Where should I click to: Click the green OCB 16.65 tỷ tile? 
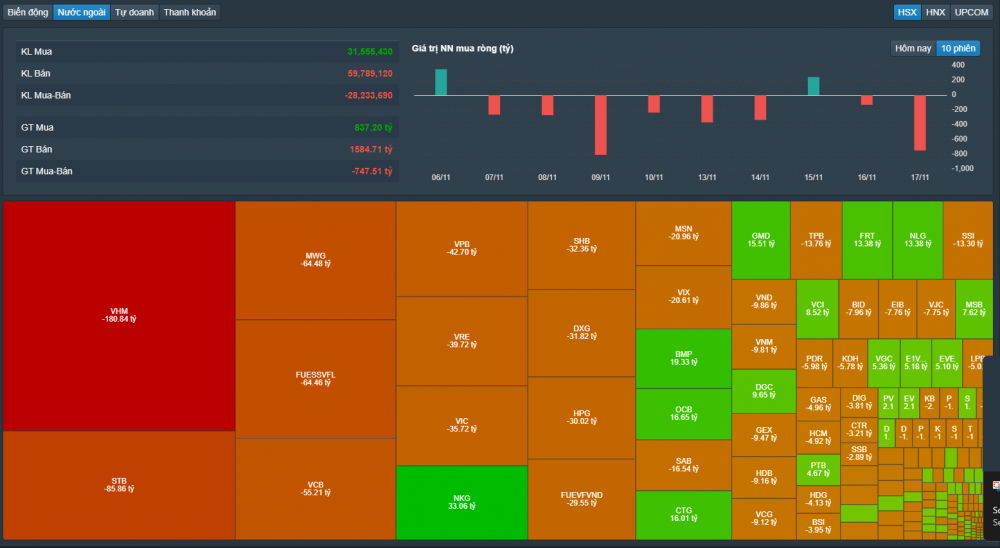pos(684,414)
